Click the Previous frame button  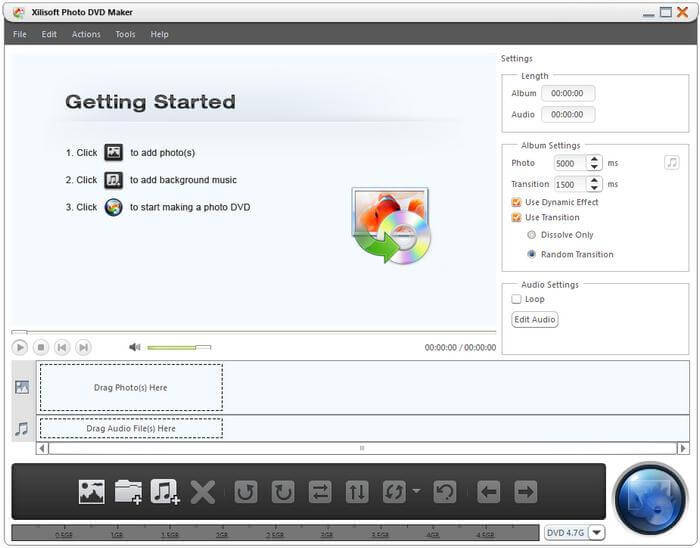(62, 347)
